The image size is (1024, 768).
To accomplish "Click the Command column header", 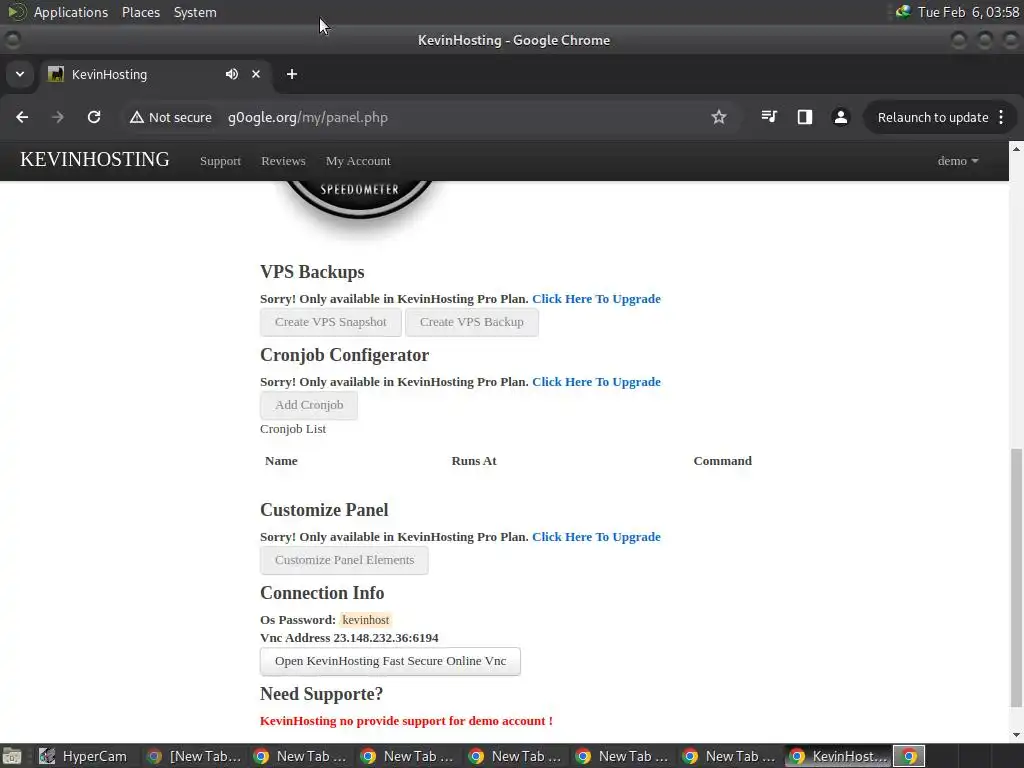I will coord(722,460).
